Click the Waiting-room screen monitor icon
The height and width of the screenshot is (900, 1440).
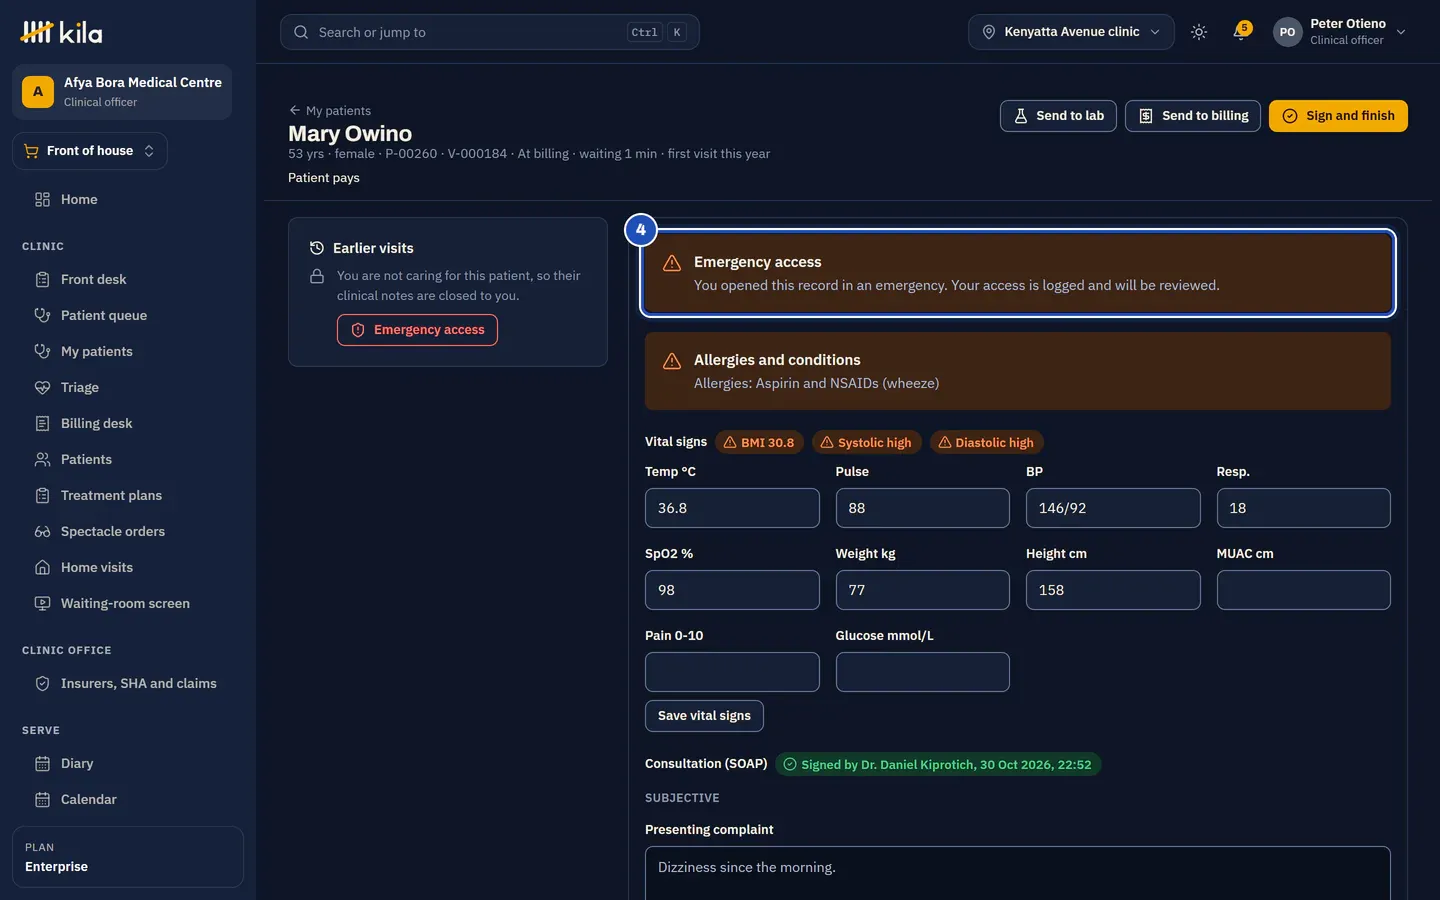coord(42,603)
